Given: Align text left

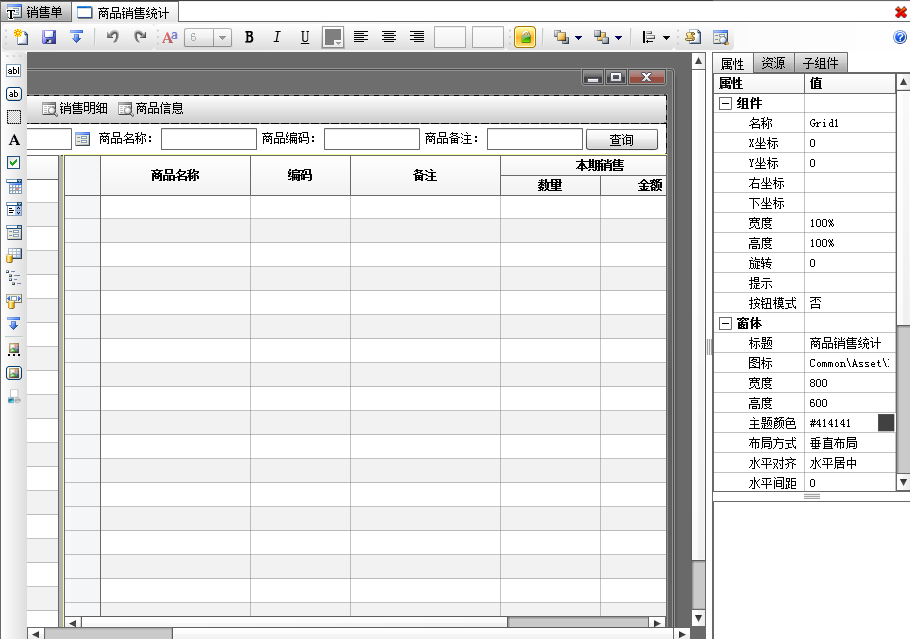Looking at the screenshot, I should [361, 37].
